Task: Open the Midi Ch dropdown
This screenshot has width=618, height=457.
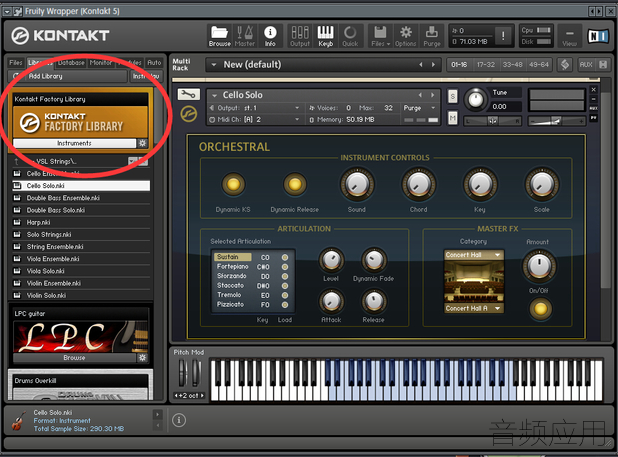Action: click(297, 119)
